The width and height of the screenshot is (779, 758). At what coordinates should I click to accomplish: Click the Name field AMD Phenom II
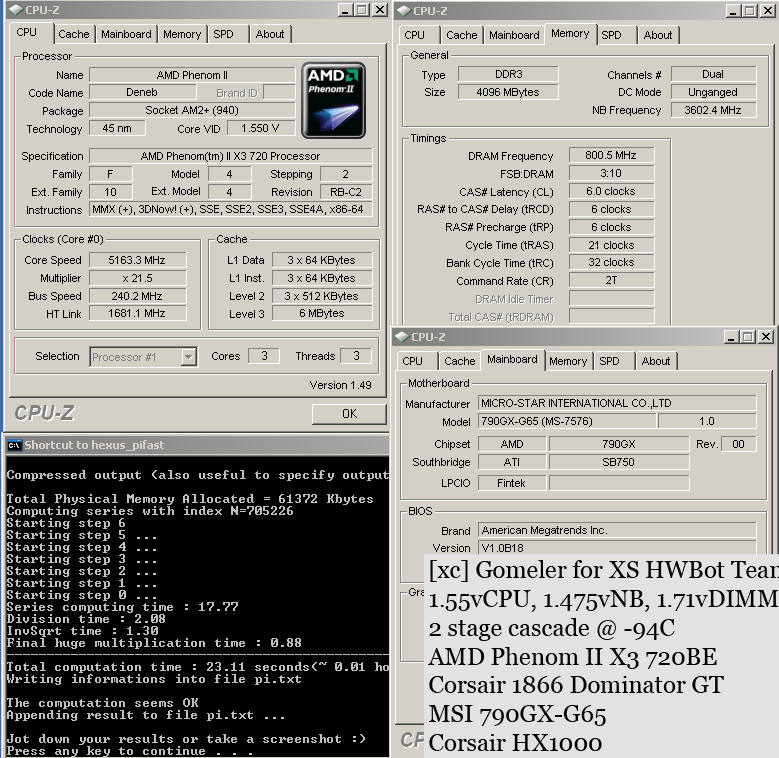[192, 75]
